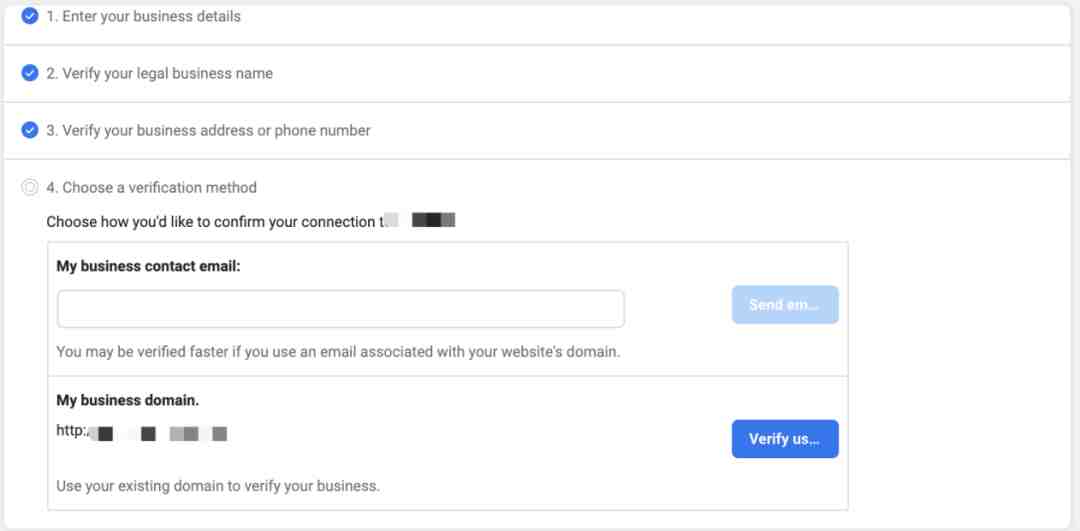Click the blue checkmark beside step 1
1080x531 pixels.
30,16
